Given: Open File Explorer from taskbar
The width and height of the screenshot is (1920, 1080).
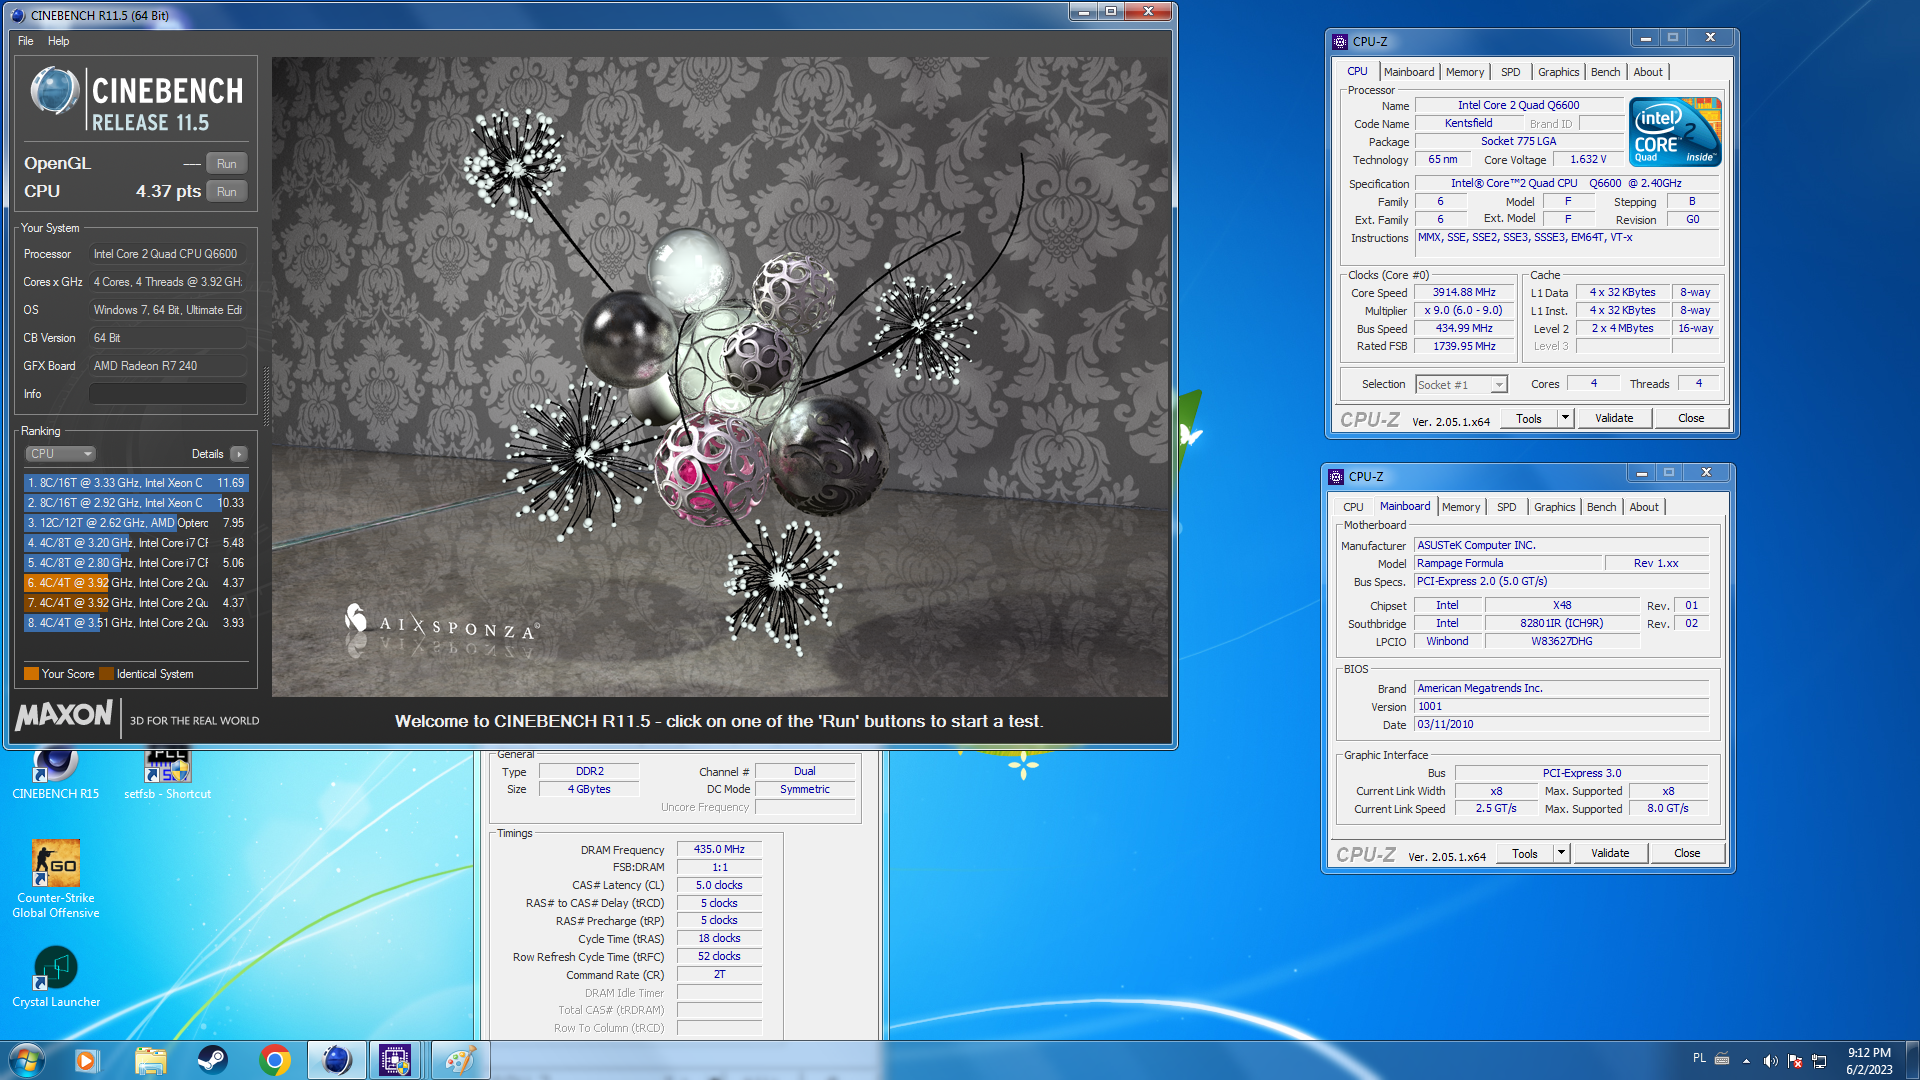Looking at the screenshot, I should tap(150, 1060).
